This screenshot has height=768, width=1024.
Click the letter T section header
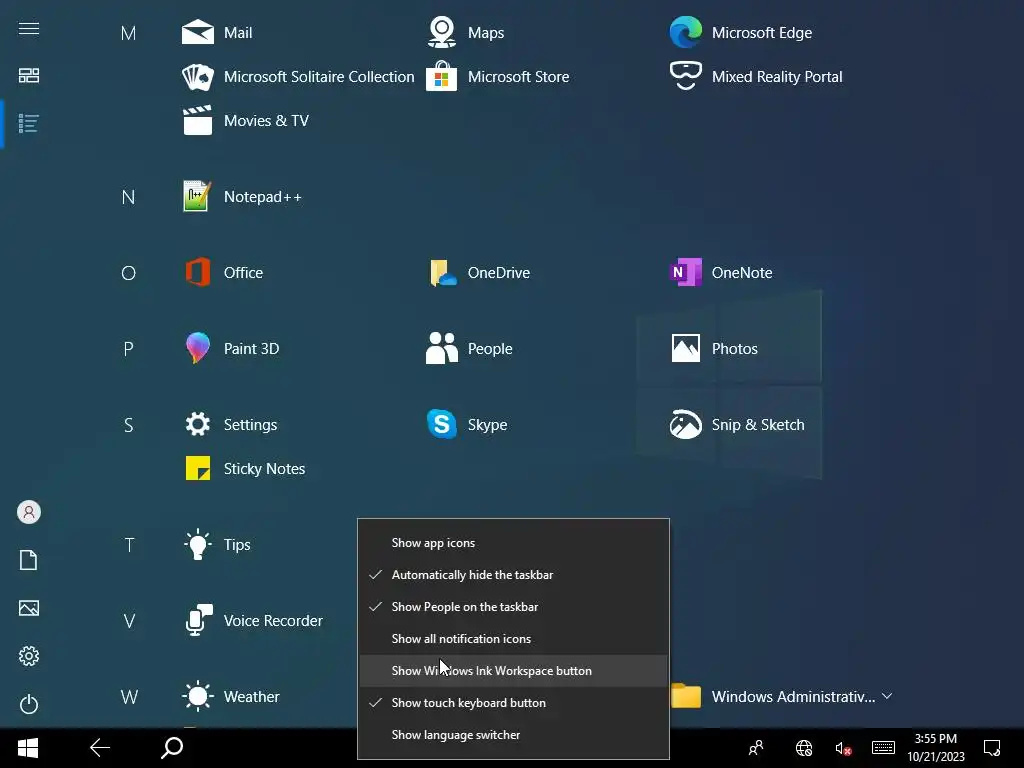(129, 545)
